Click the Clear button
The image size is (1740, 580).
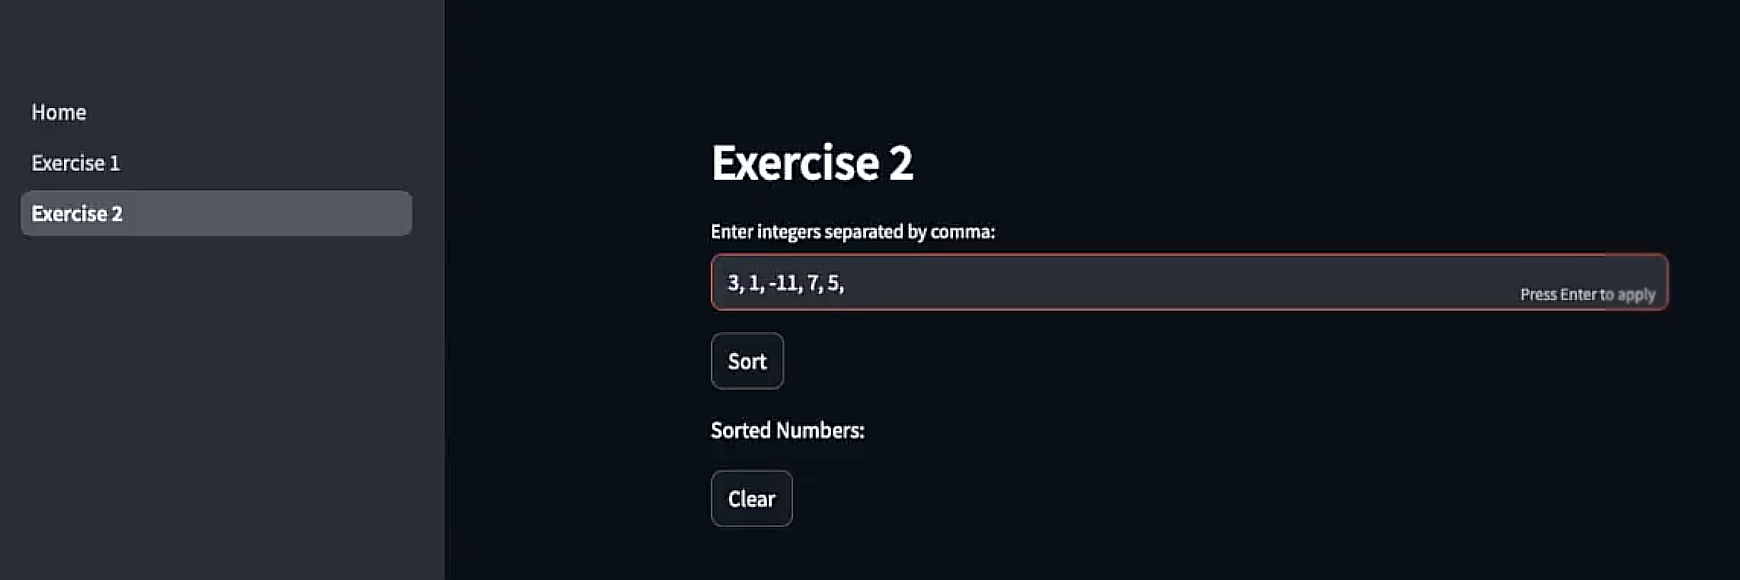click(x=751, y=498)
